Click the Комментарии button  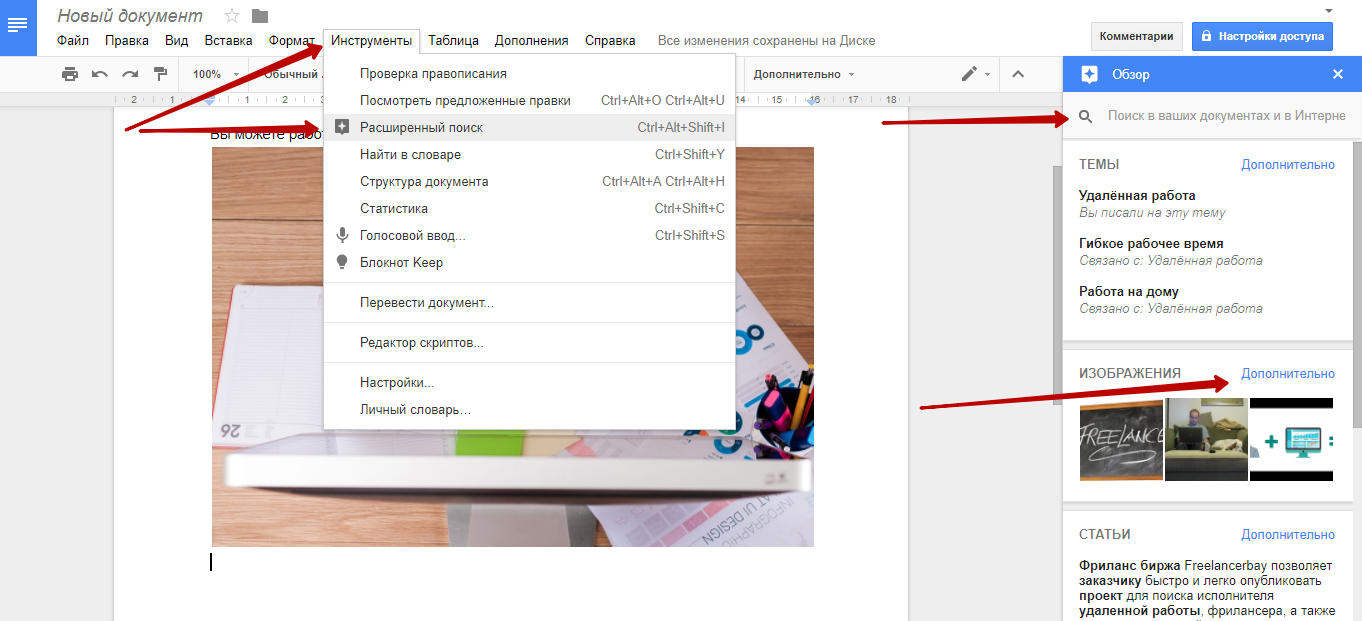(1136, 36)
